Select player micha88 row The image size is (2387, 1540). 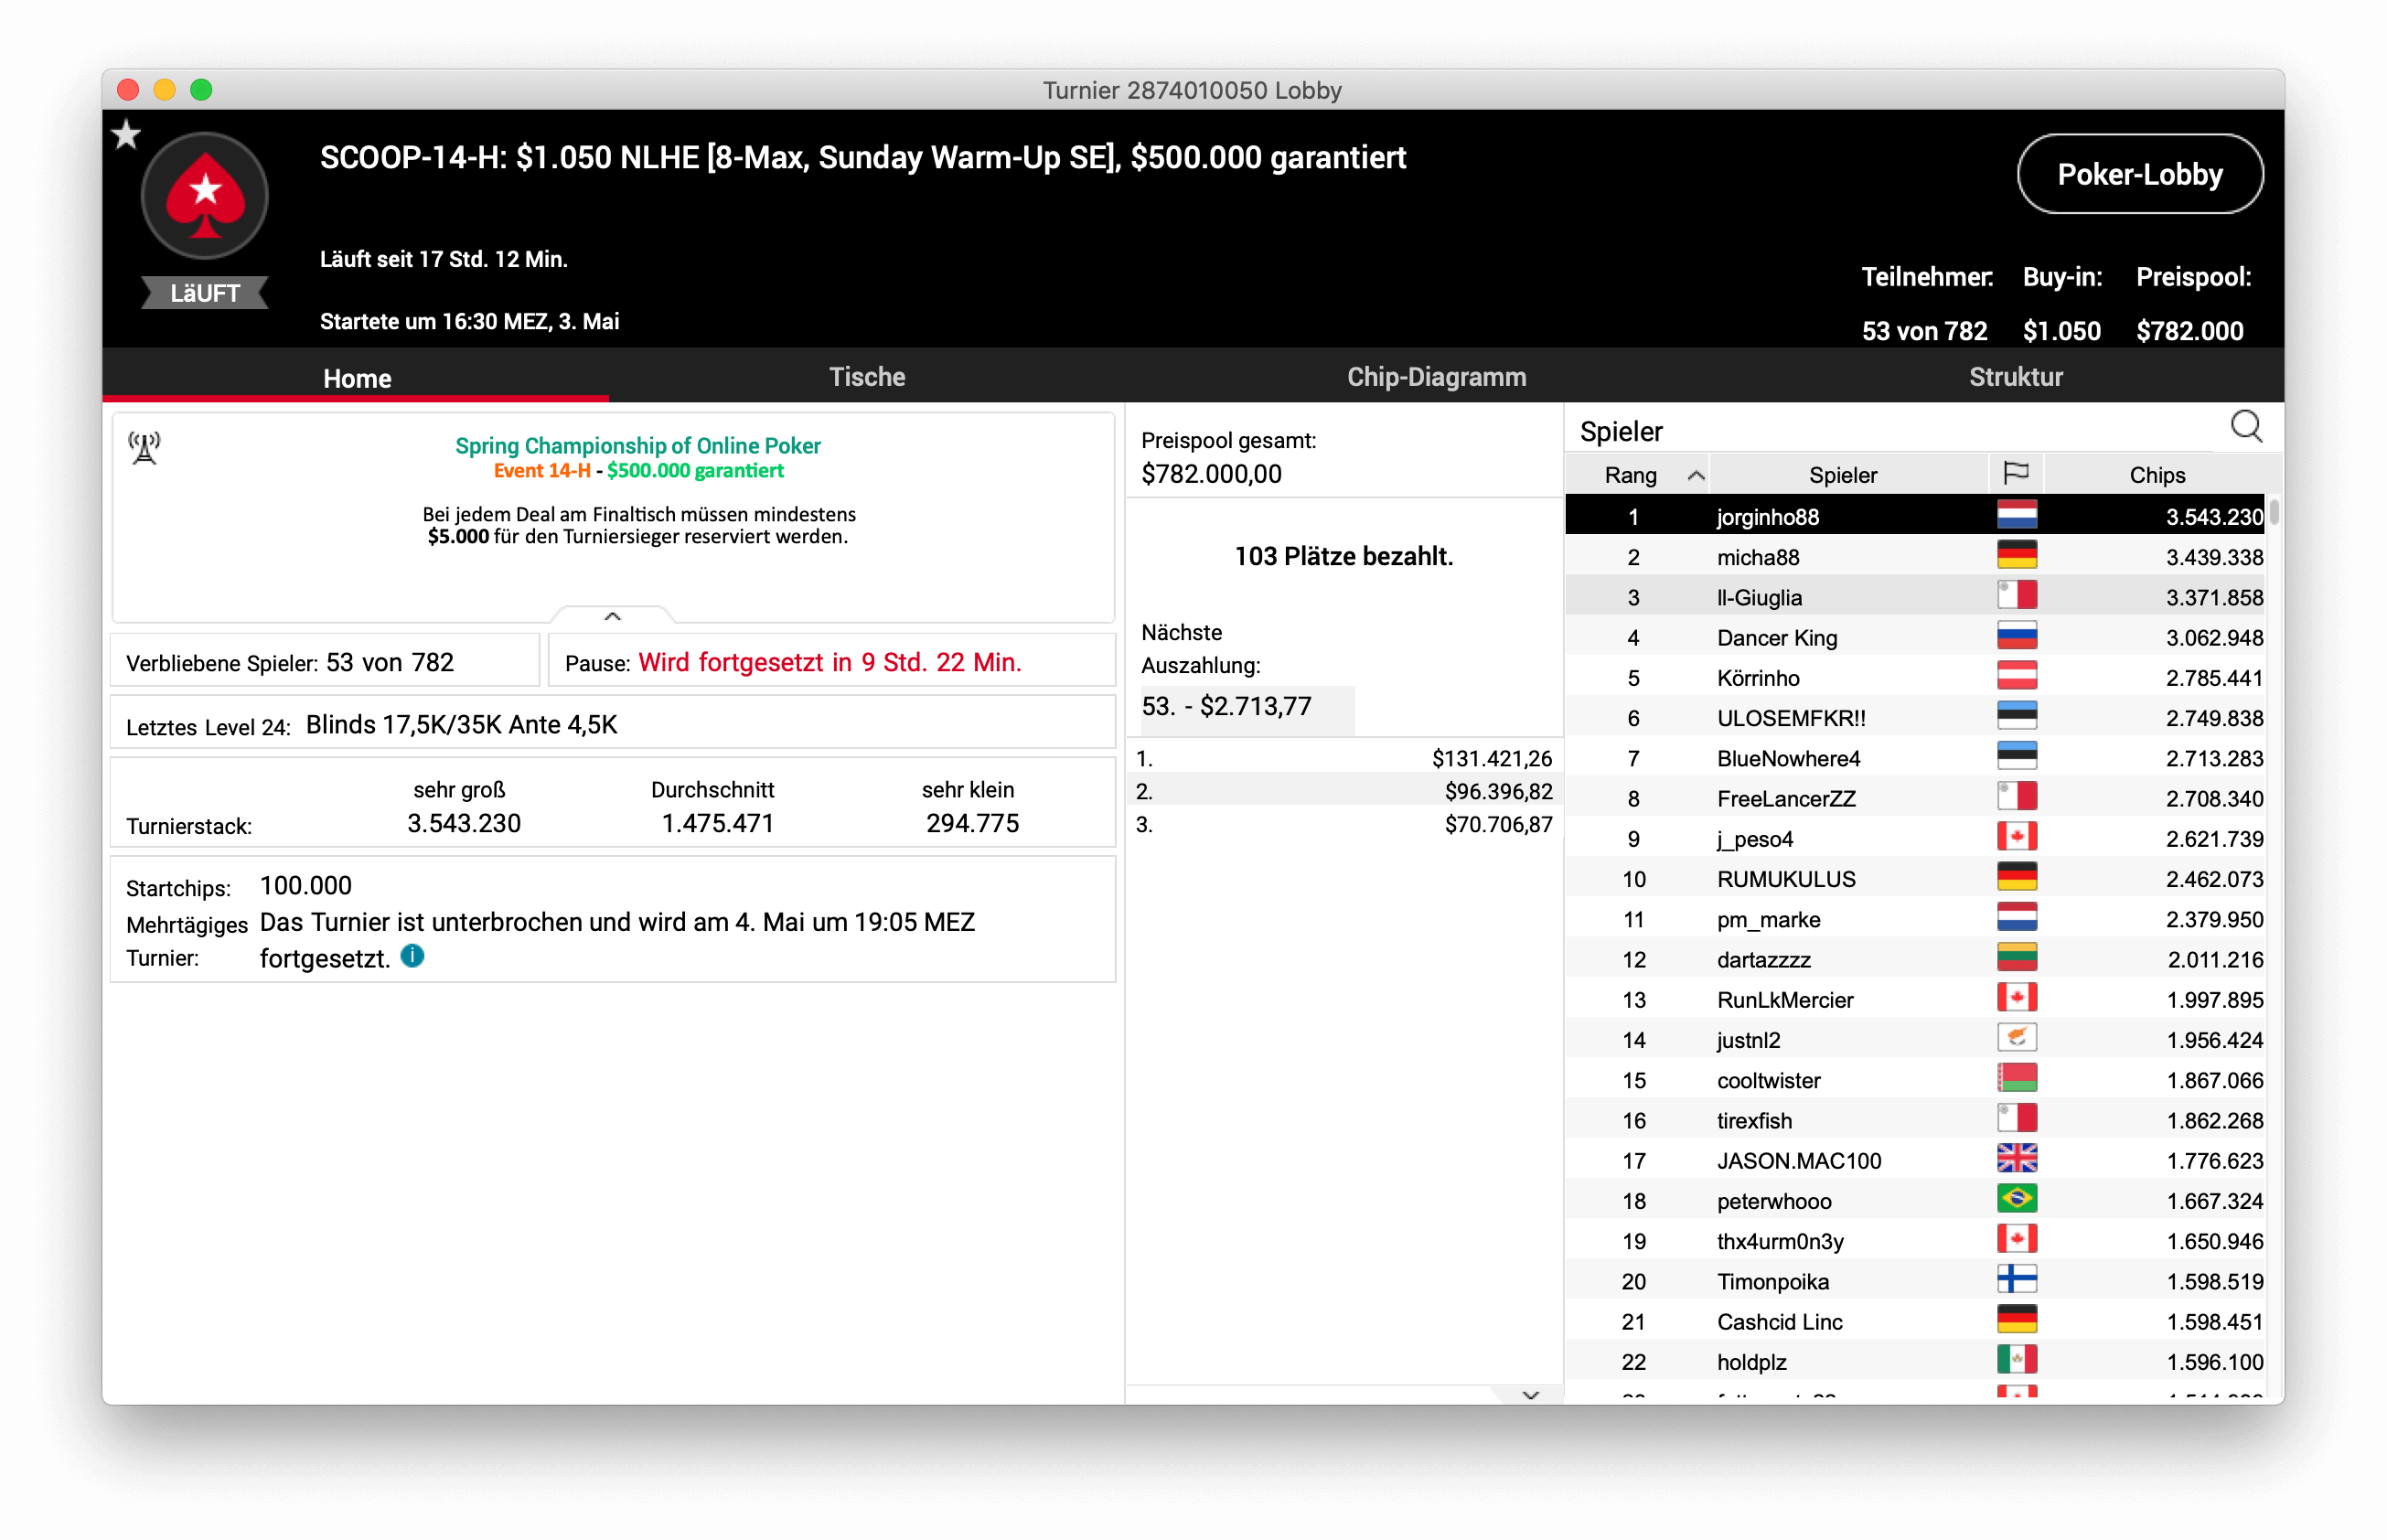coord(1757,557)
